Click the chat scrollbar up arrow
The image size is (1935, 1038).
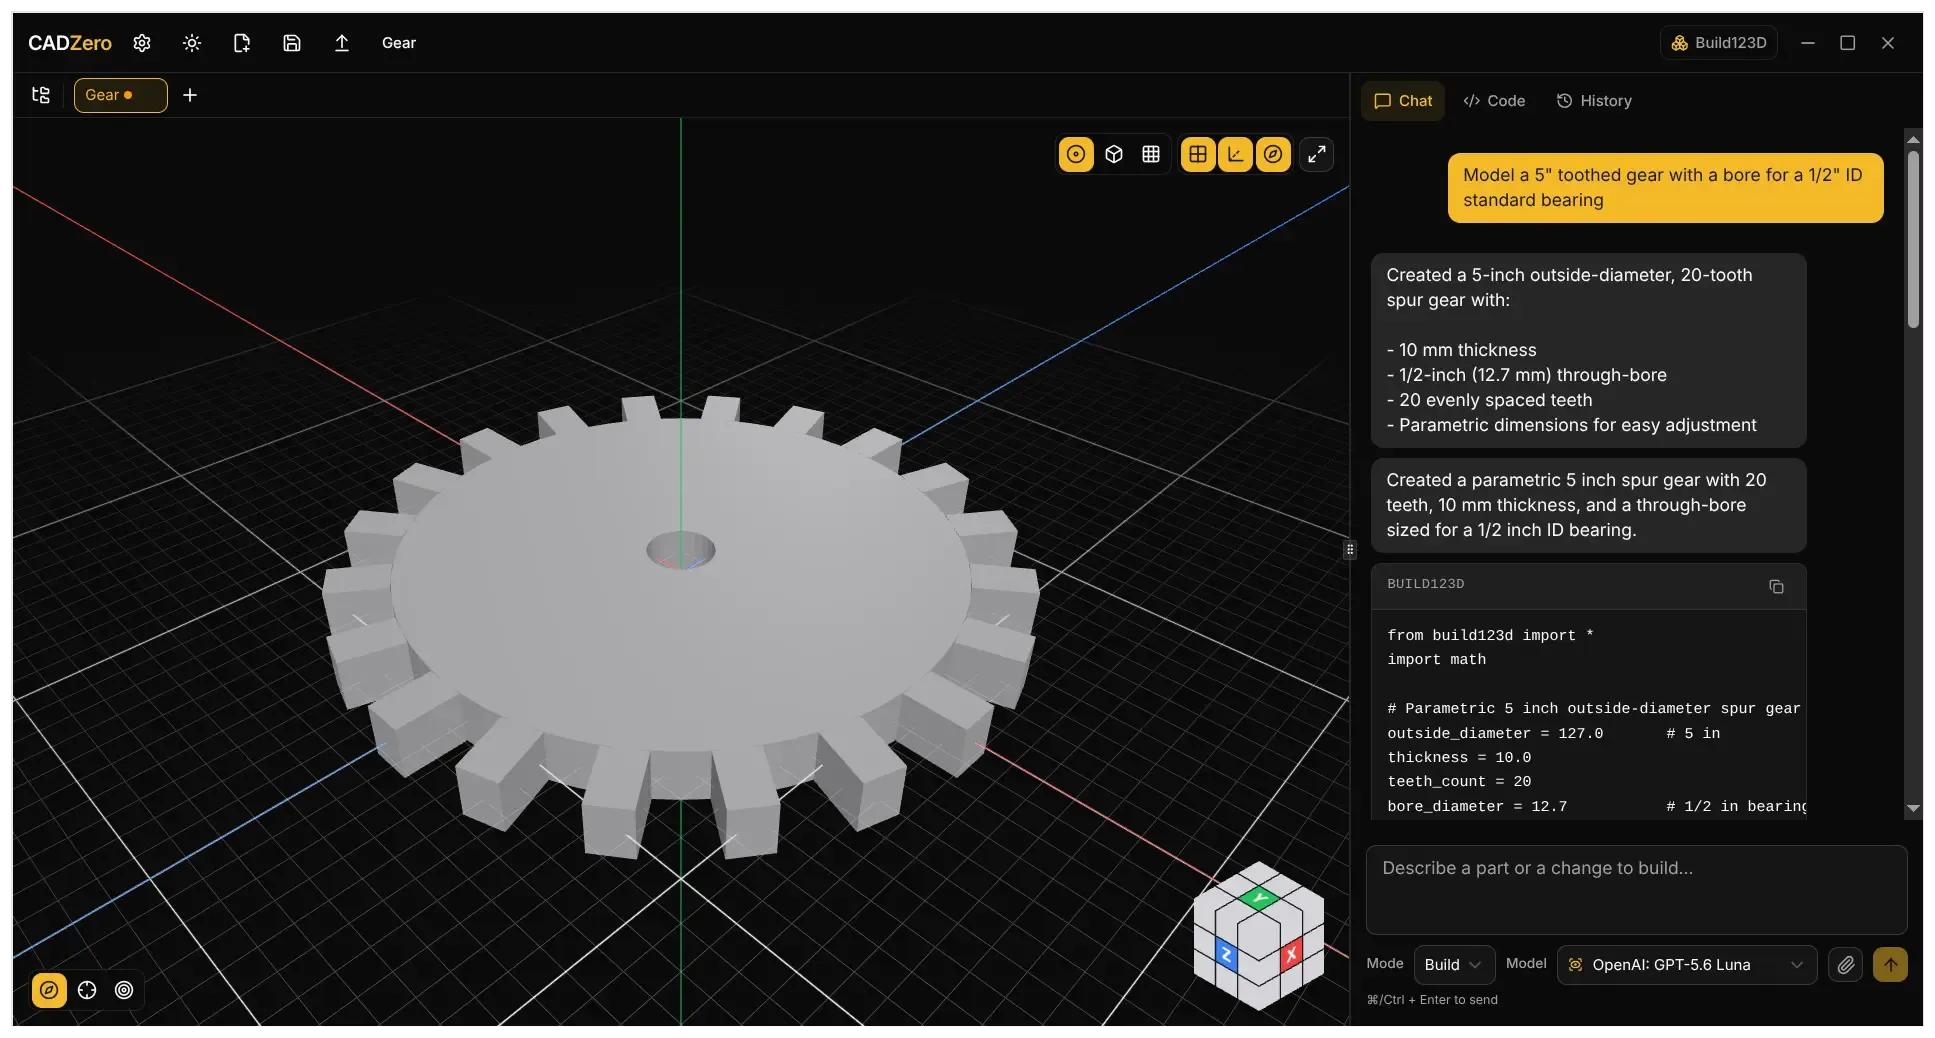(1913, 139)
